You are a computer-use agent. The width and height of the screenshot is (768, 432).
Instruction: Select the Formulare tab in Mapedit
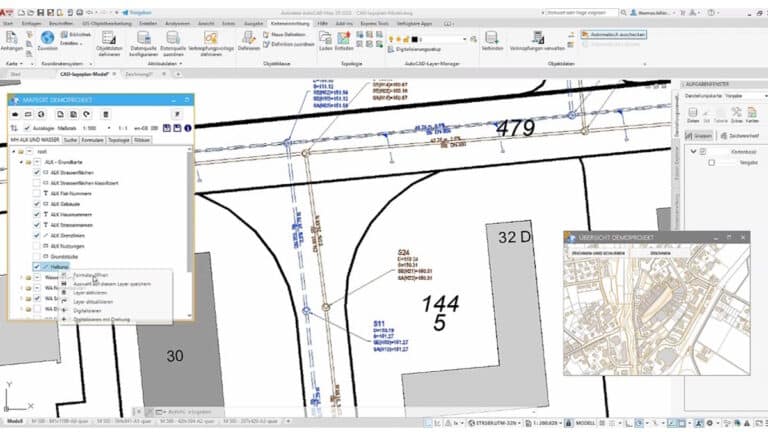point(93,141)
